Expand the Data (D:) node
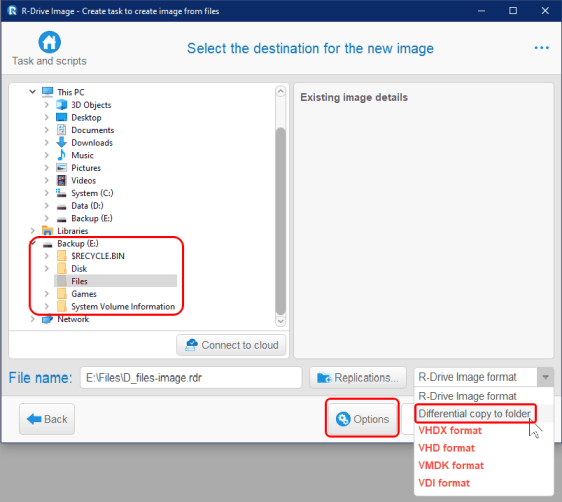Image resolution: width=562 pixels, height=502 pixels. pyautogui.click(x=46, y=205)
